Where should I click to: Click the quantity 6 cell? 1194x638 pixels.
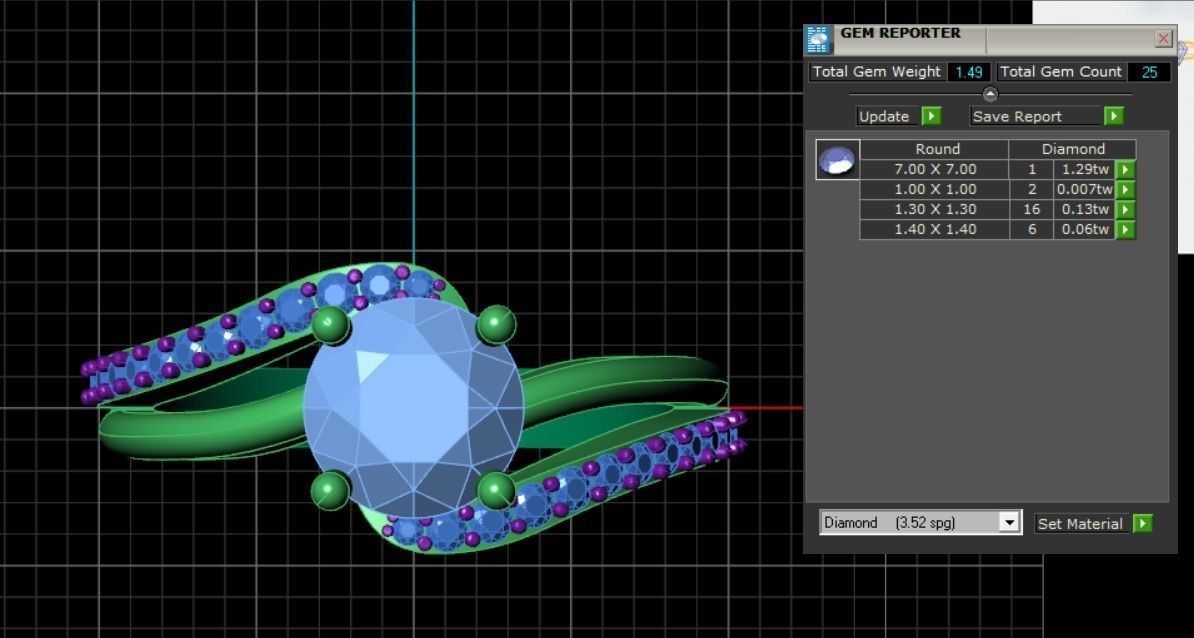tap(1032, 229)
